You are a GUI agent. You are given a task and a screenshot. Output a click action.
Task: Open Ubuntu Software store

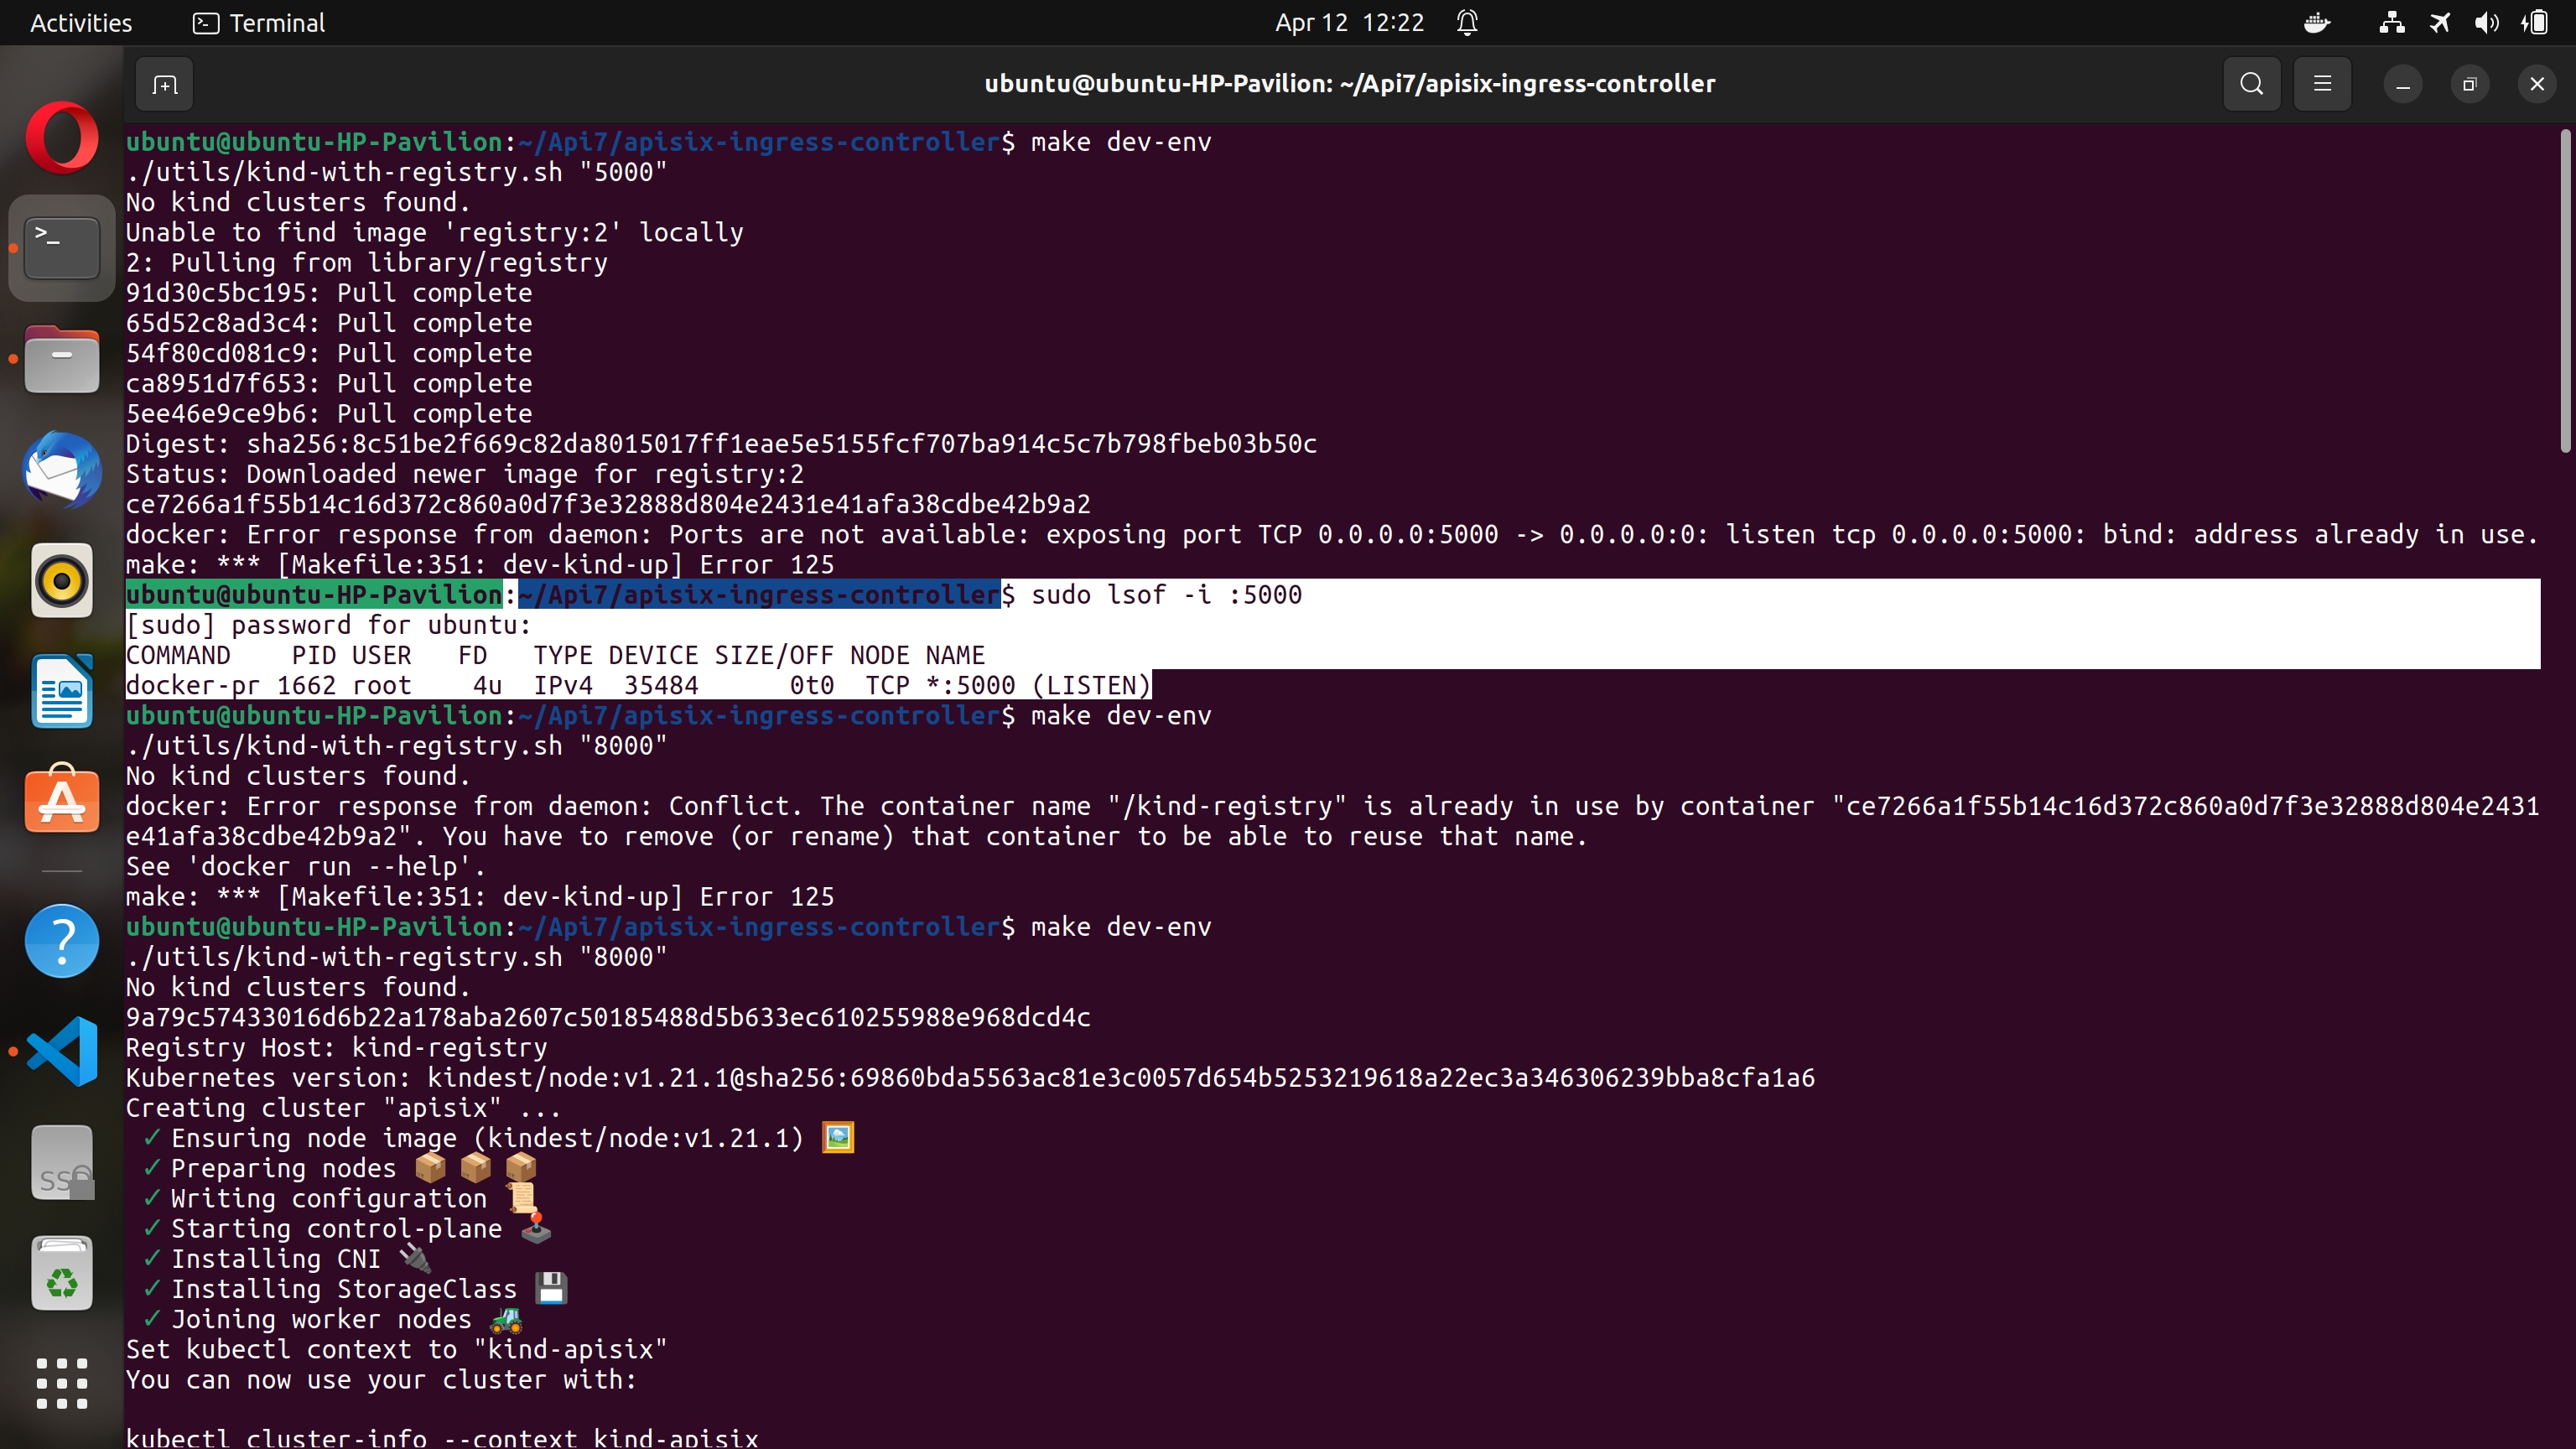click(62, 800)
